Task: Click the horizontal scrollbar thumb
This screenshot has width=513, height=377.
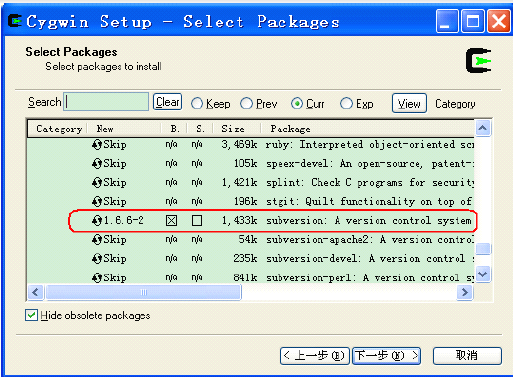Action: [x=144, y=293]
